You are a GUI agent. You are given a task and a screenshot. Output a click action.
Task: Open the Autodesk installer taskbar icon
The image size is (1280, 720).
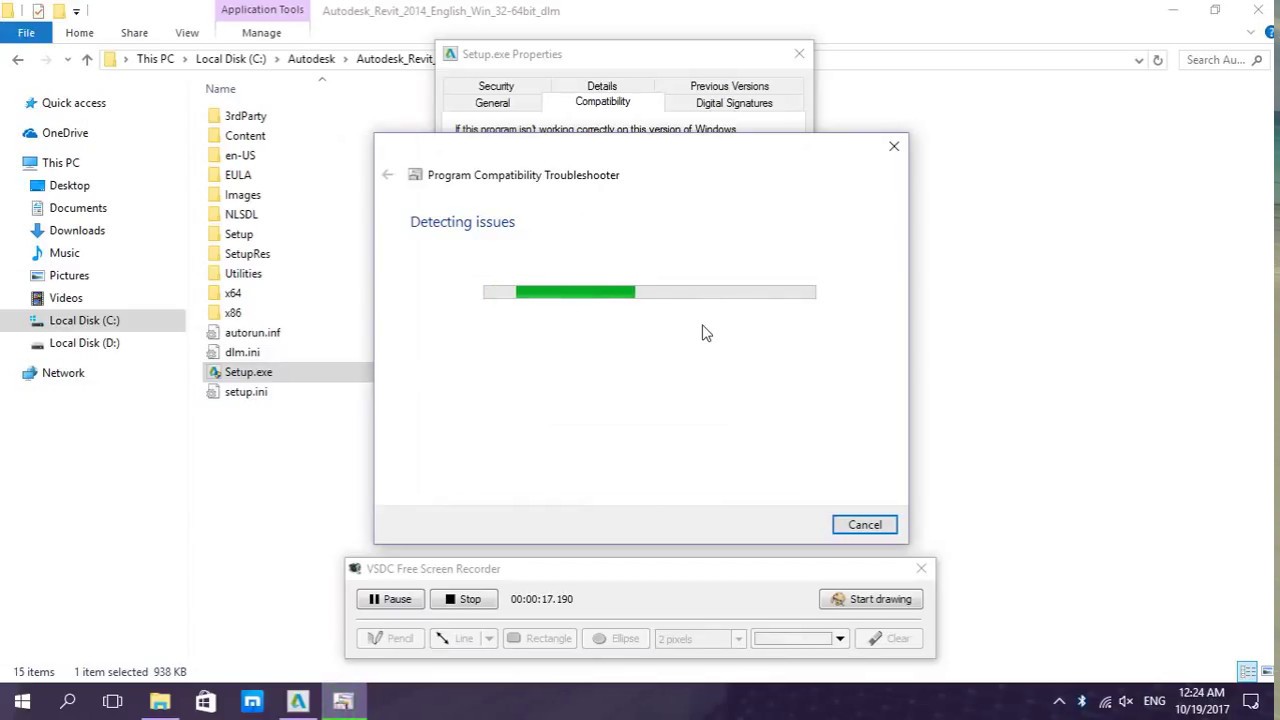click(297, 702)
